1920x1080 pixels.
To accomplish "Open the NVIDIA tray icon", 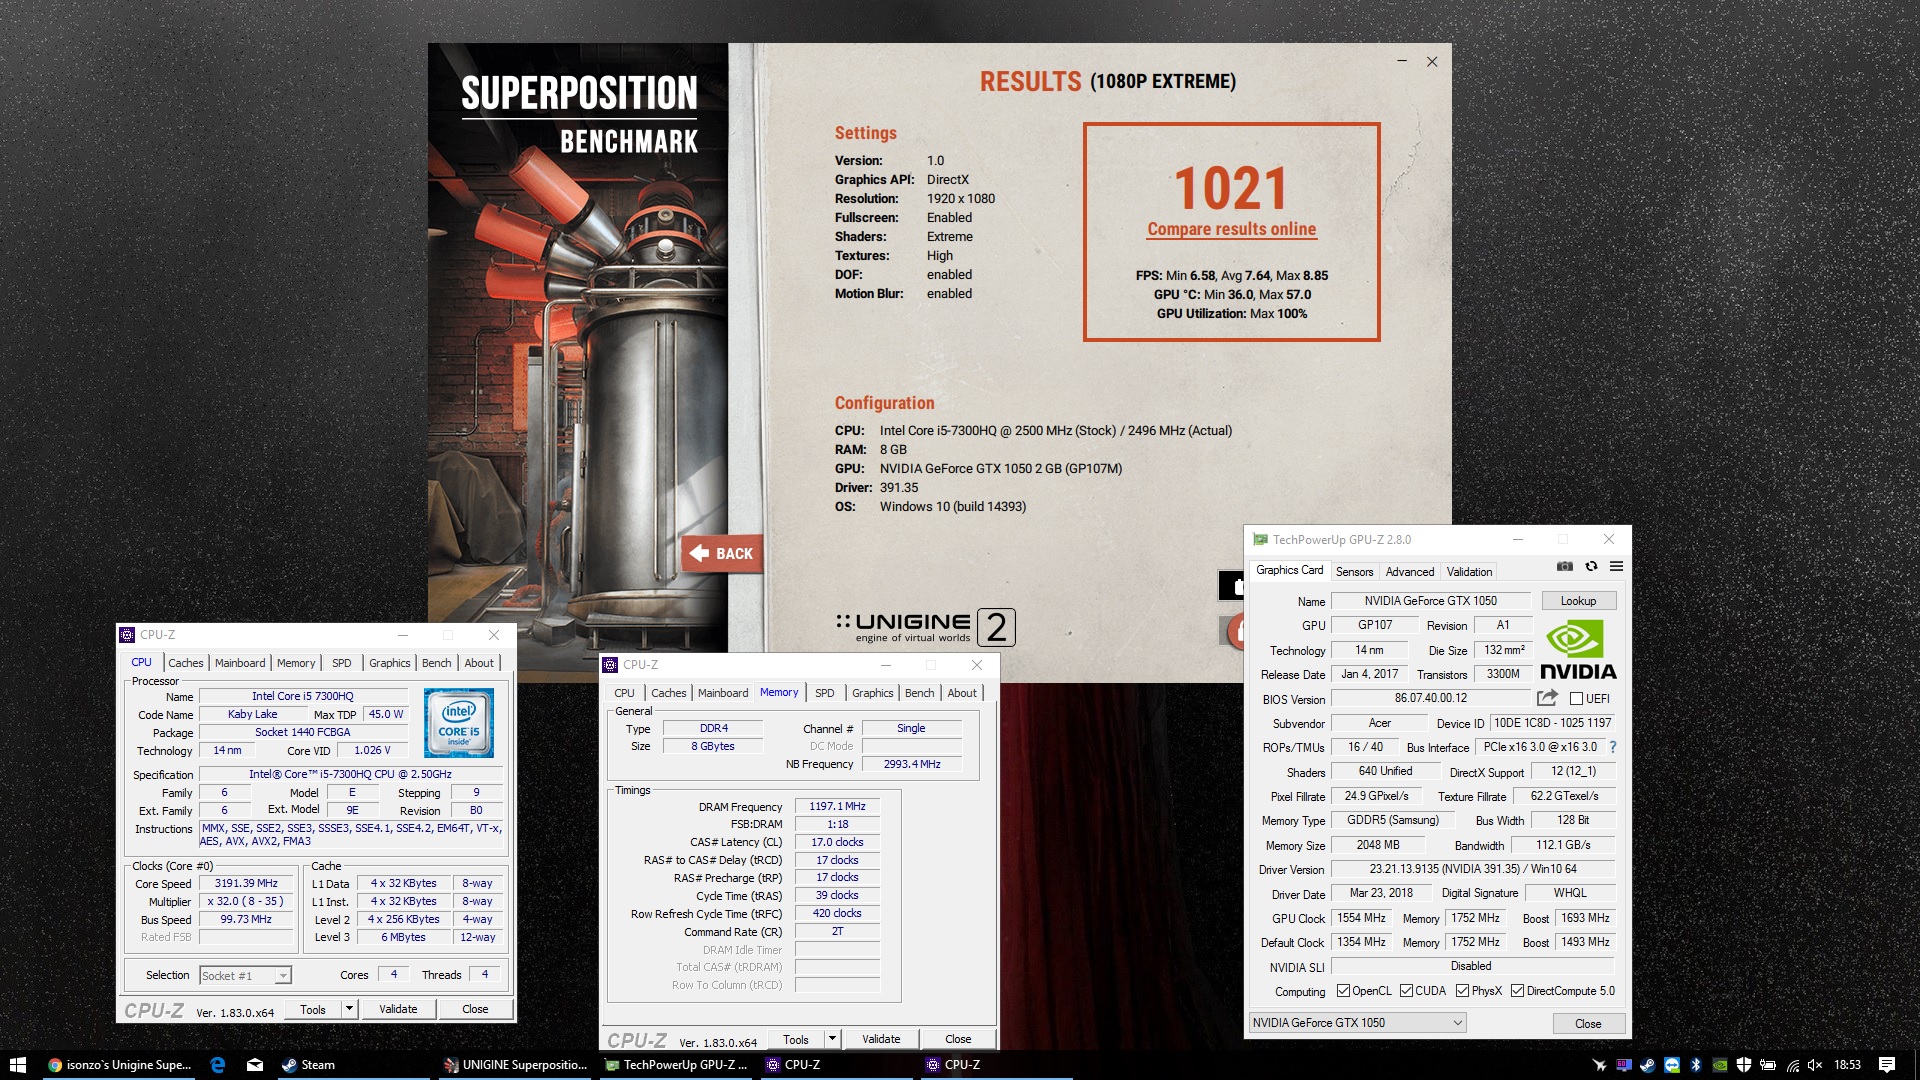I will click(1720, 1065).
